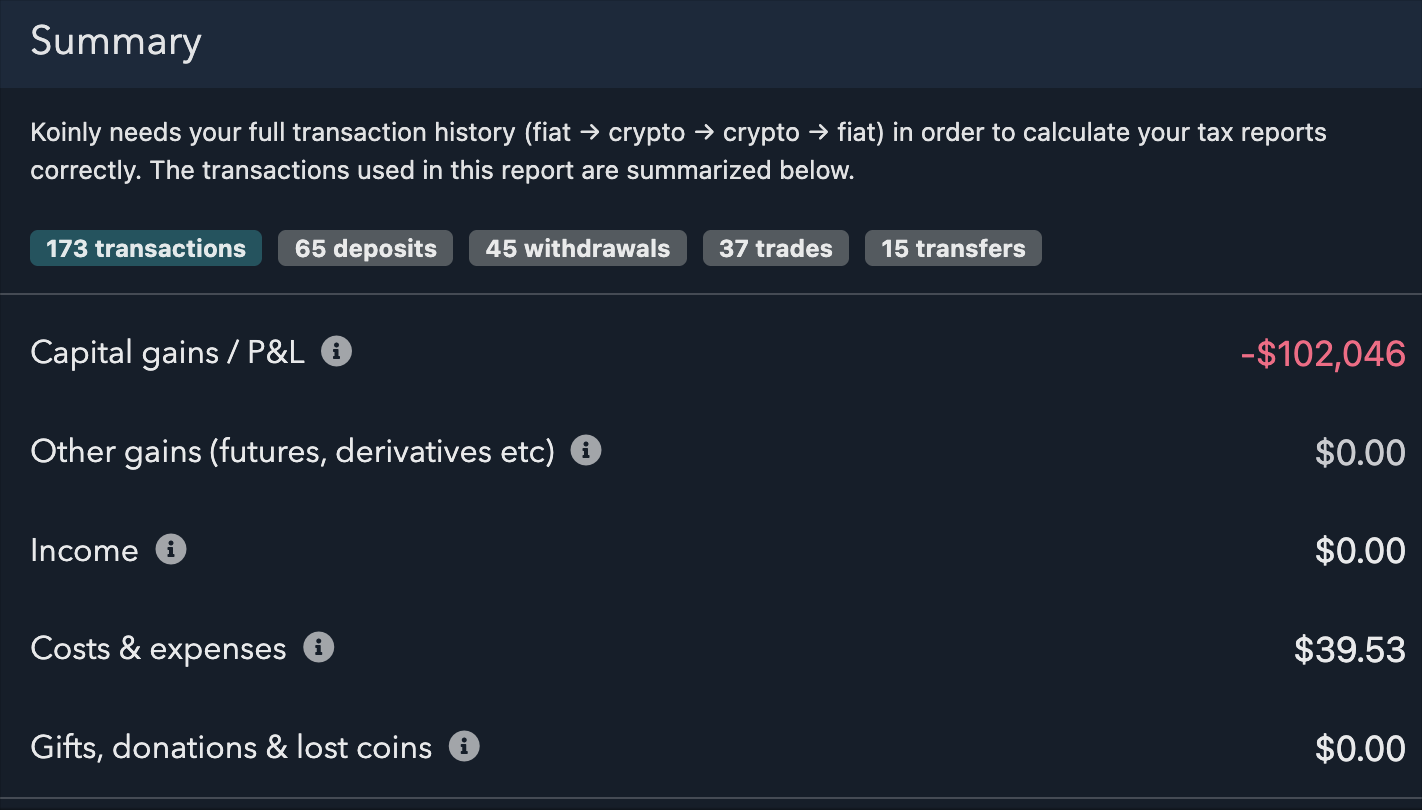Click the Capital gains / P&L label
1422x810 pixels.
pos(168,353)
